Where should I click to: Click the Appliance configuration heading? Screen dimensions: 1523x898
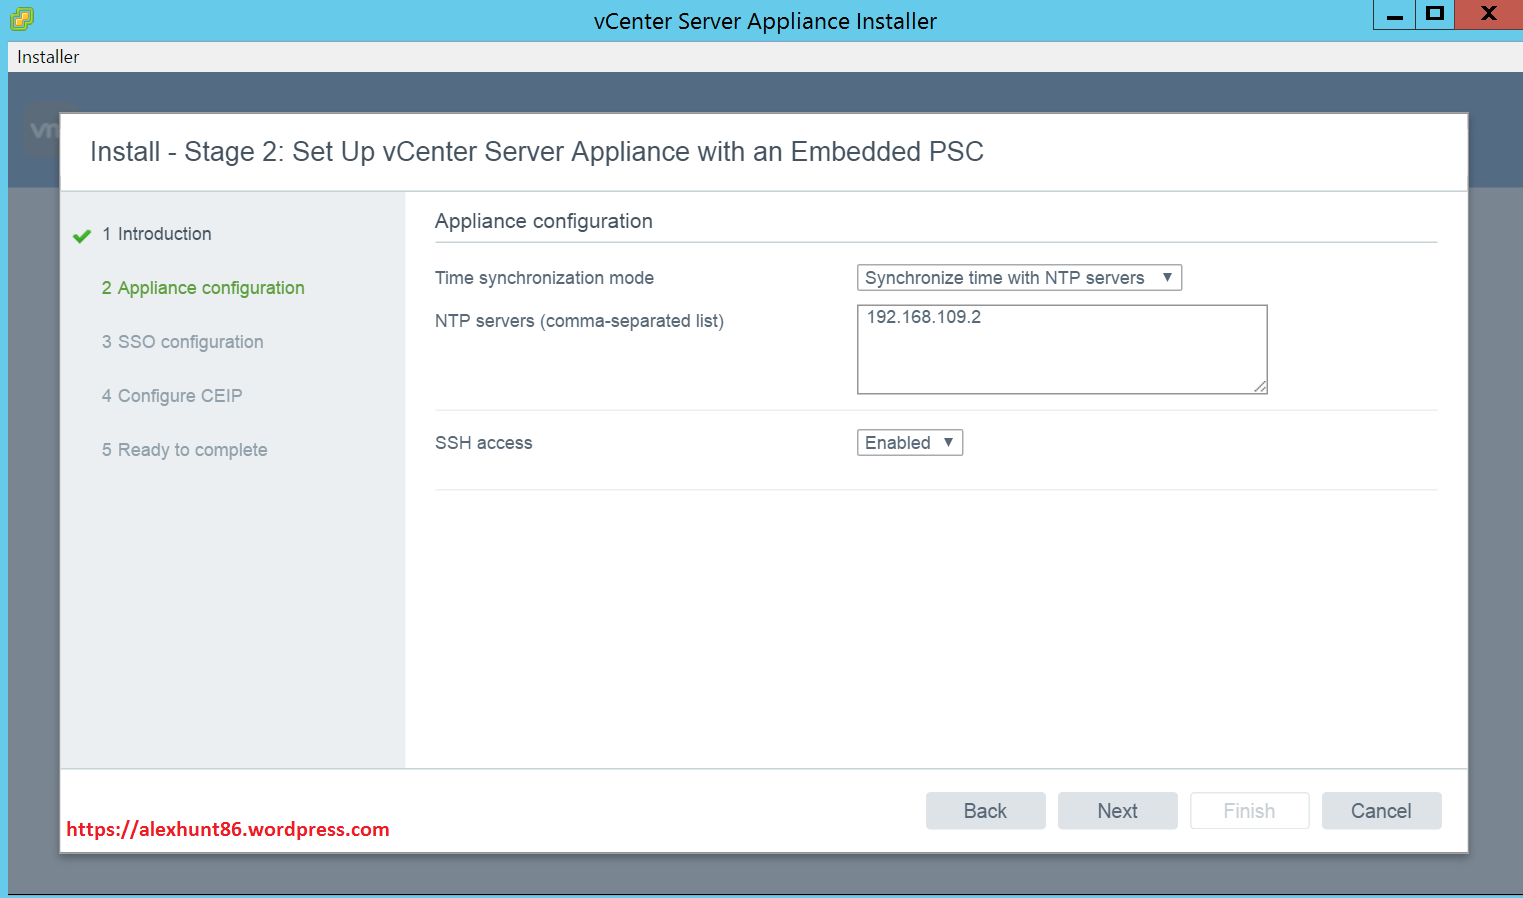[x=544, y=221]
